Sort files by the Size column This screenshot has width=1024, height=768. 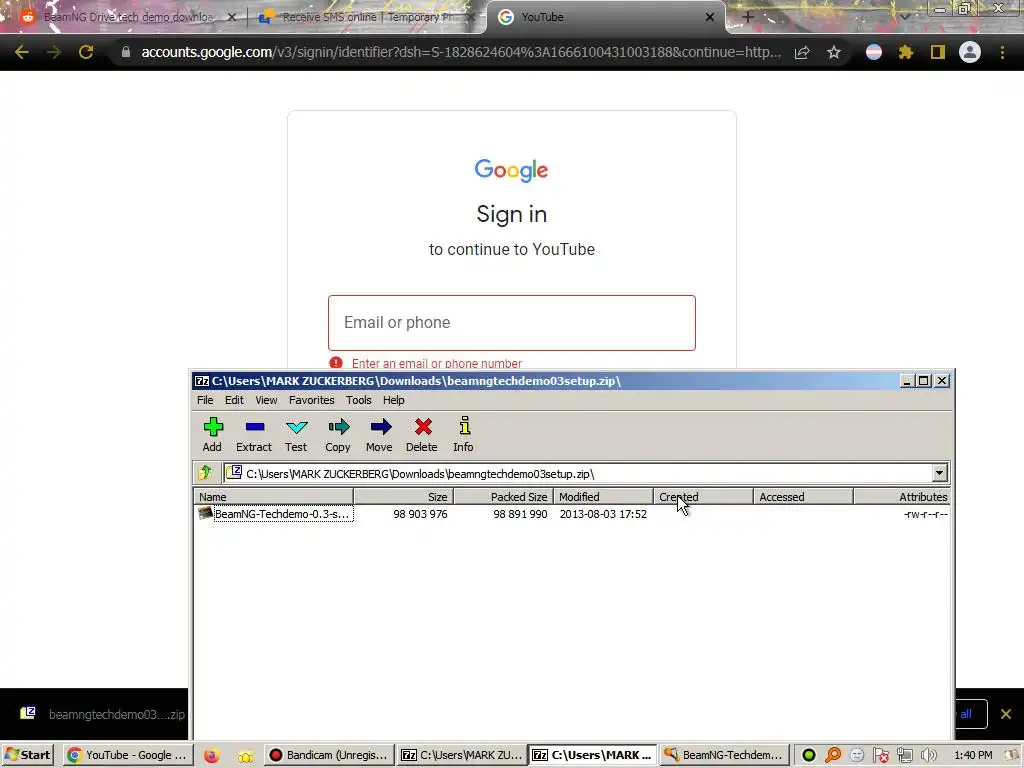[x=404, y=497]
